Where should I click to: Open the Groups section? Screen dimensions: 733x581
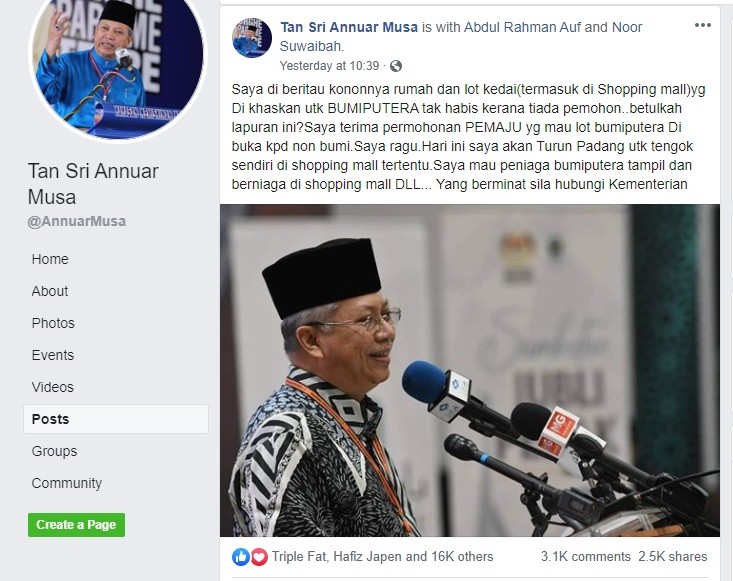[x=55, y=451]
